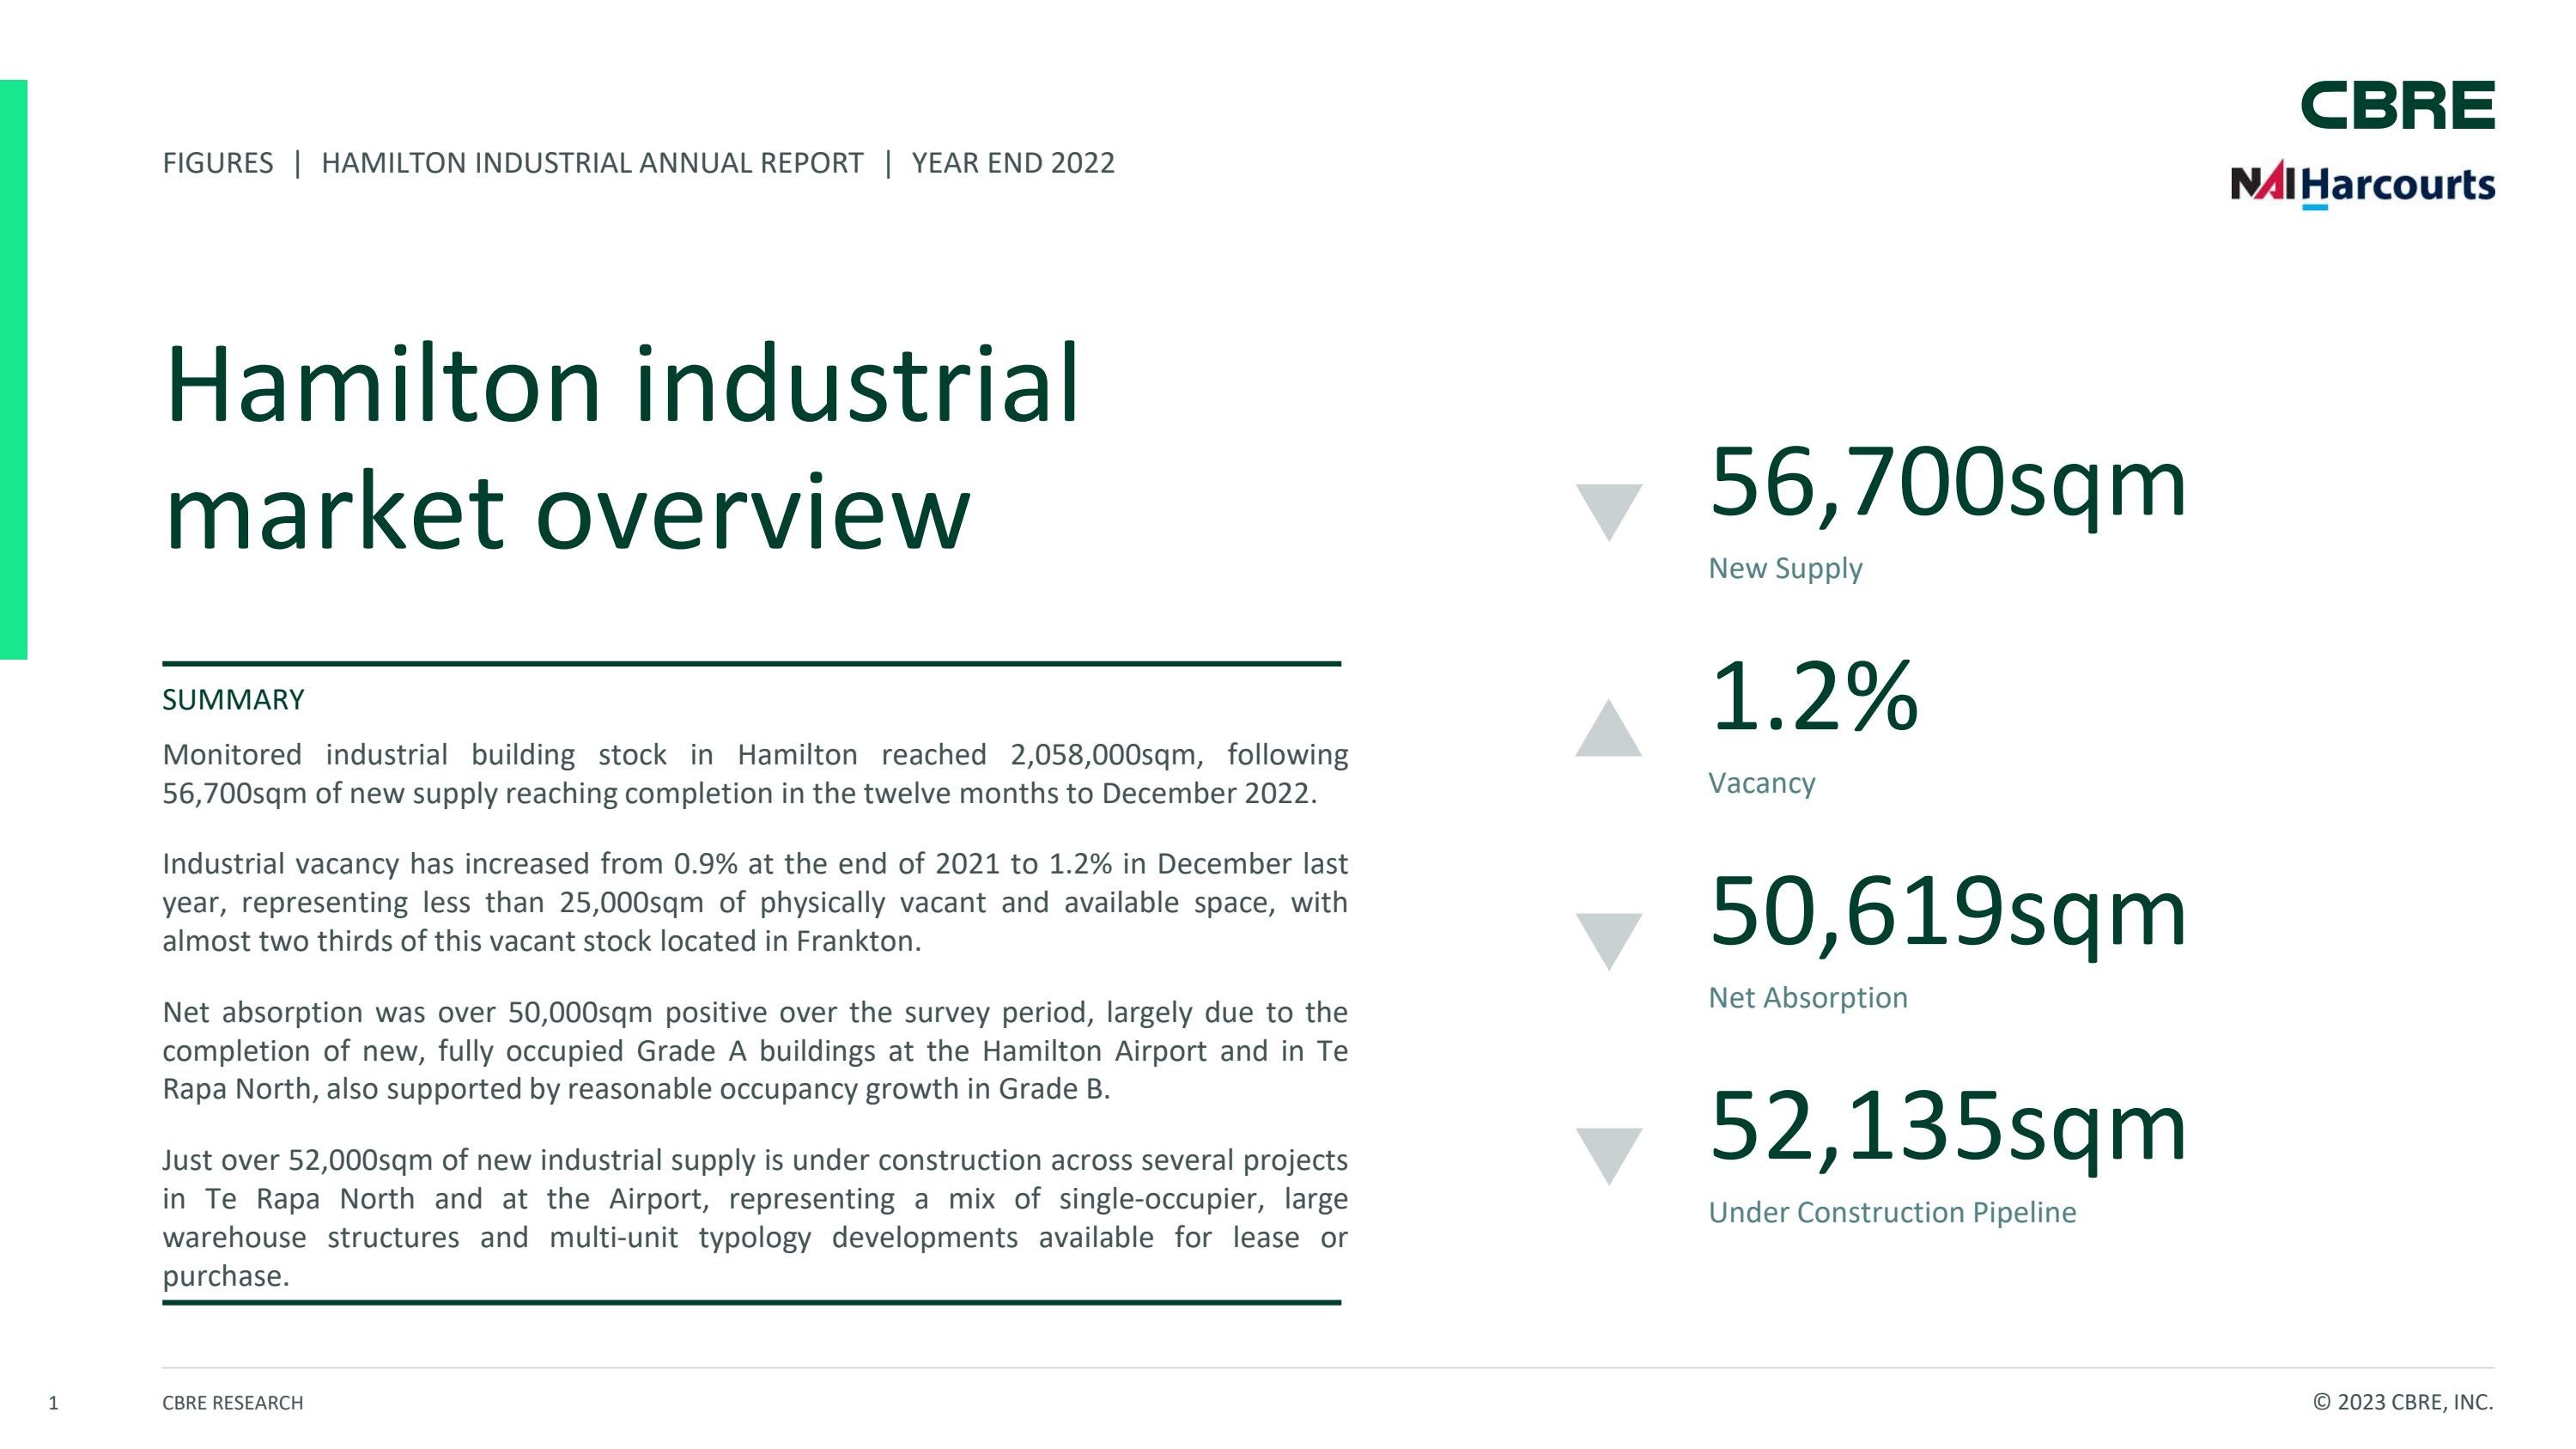Click the page number 1 in the footer
Screen dimensions: 2576x1449
(55, 1402)
